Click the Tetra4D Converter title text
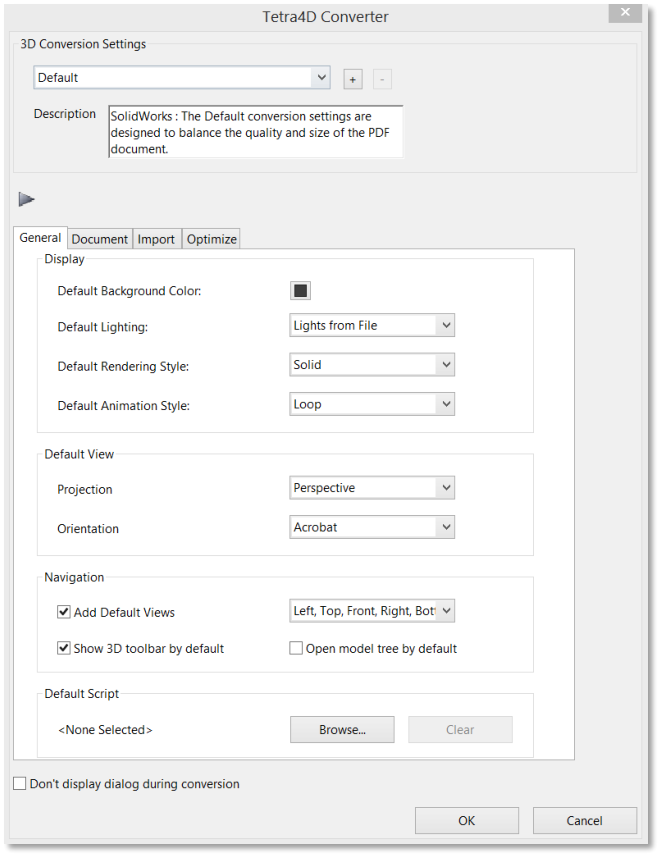This screenshot has width=661, height=857. coord(325,17)
